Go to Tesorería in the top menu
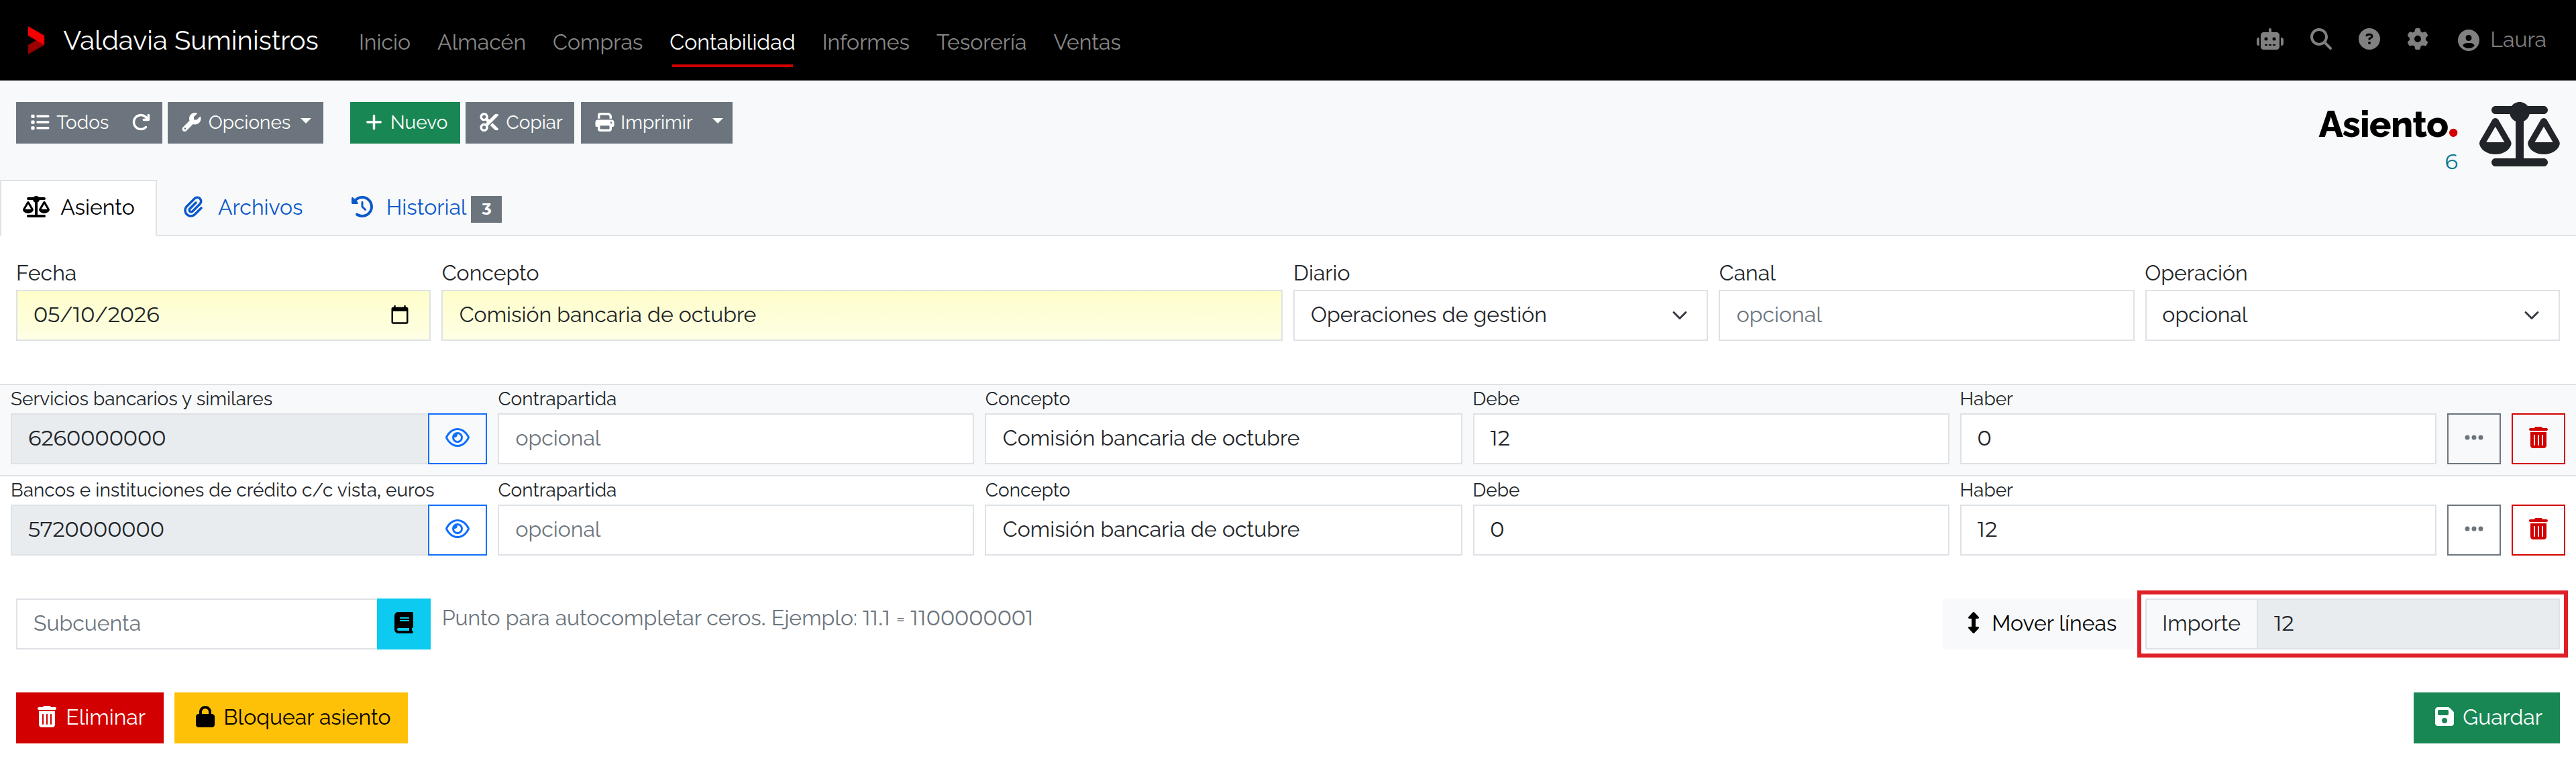Screen dimensions: 2576x781 click(980, 42)
